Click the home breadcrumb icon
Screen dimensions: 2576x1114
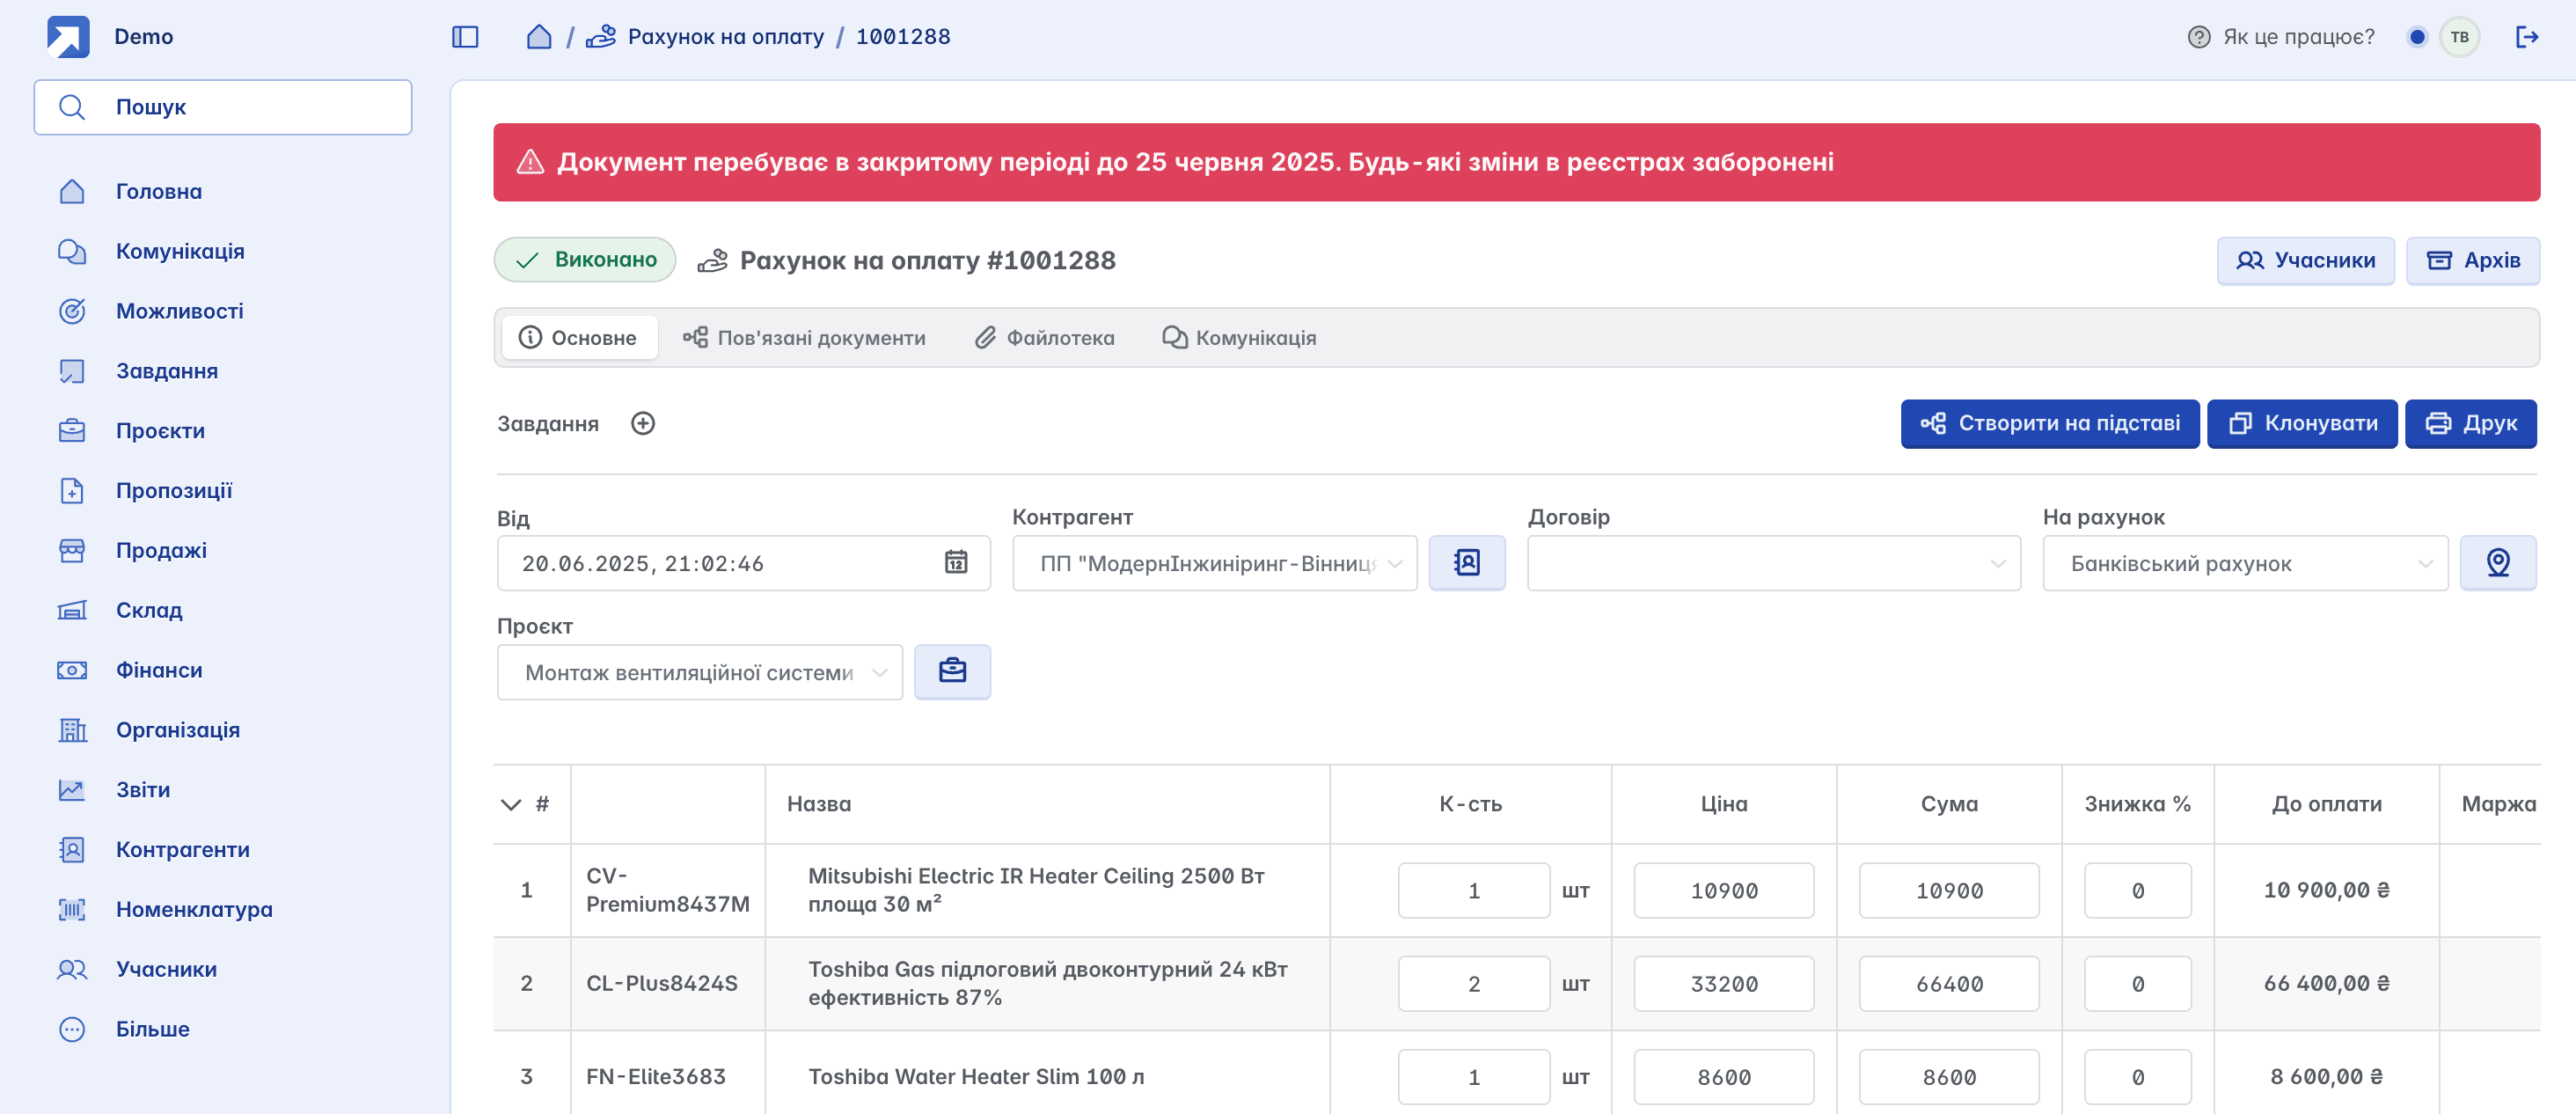539,37
